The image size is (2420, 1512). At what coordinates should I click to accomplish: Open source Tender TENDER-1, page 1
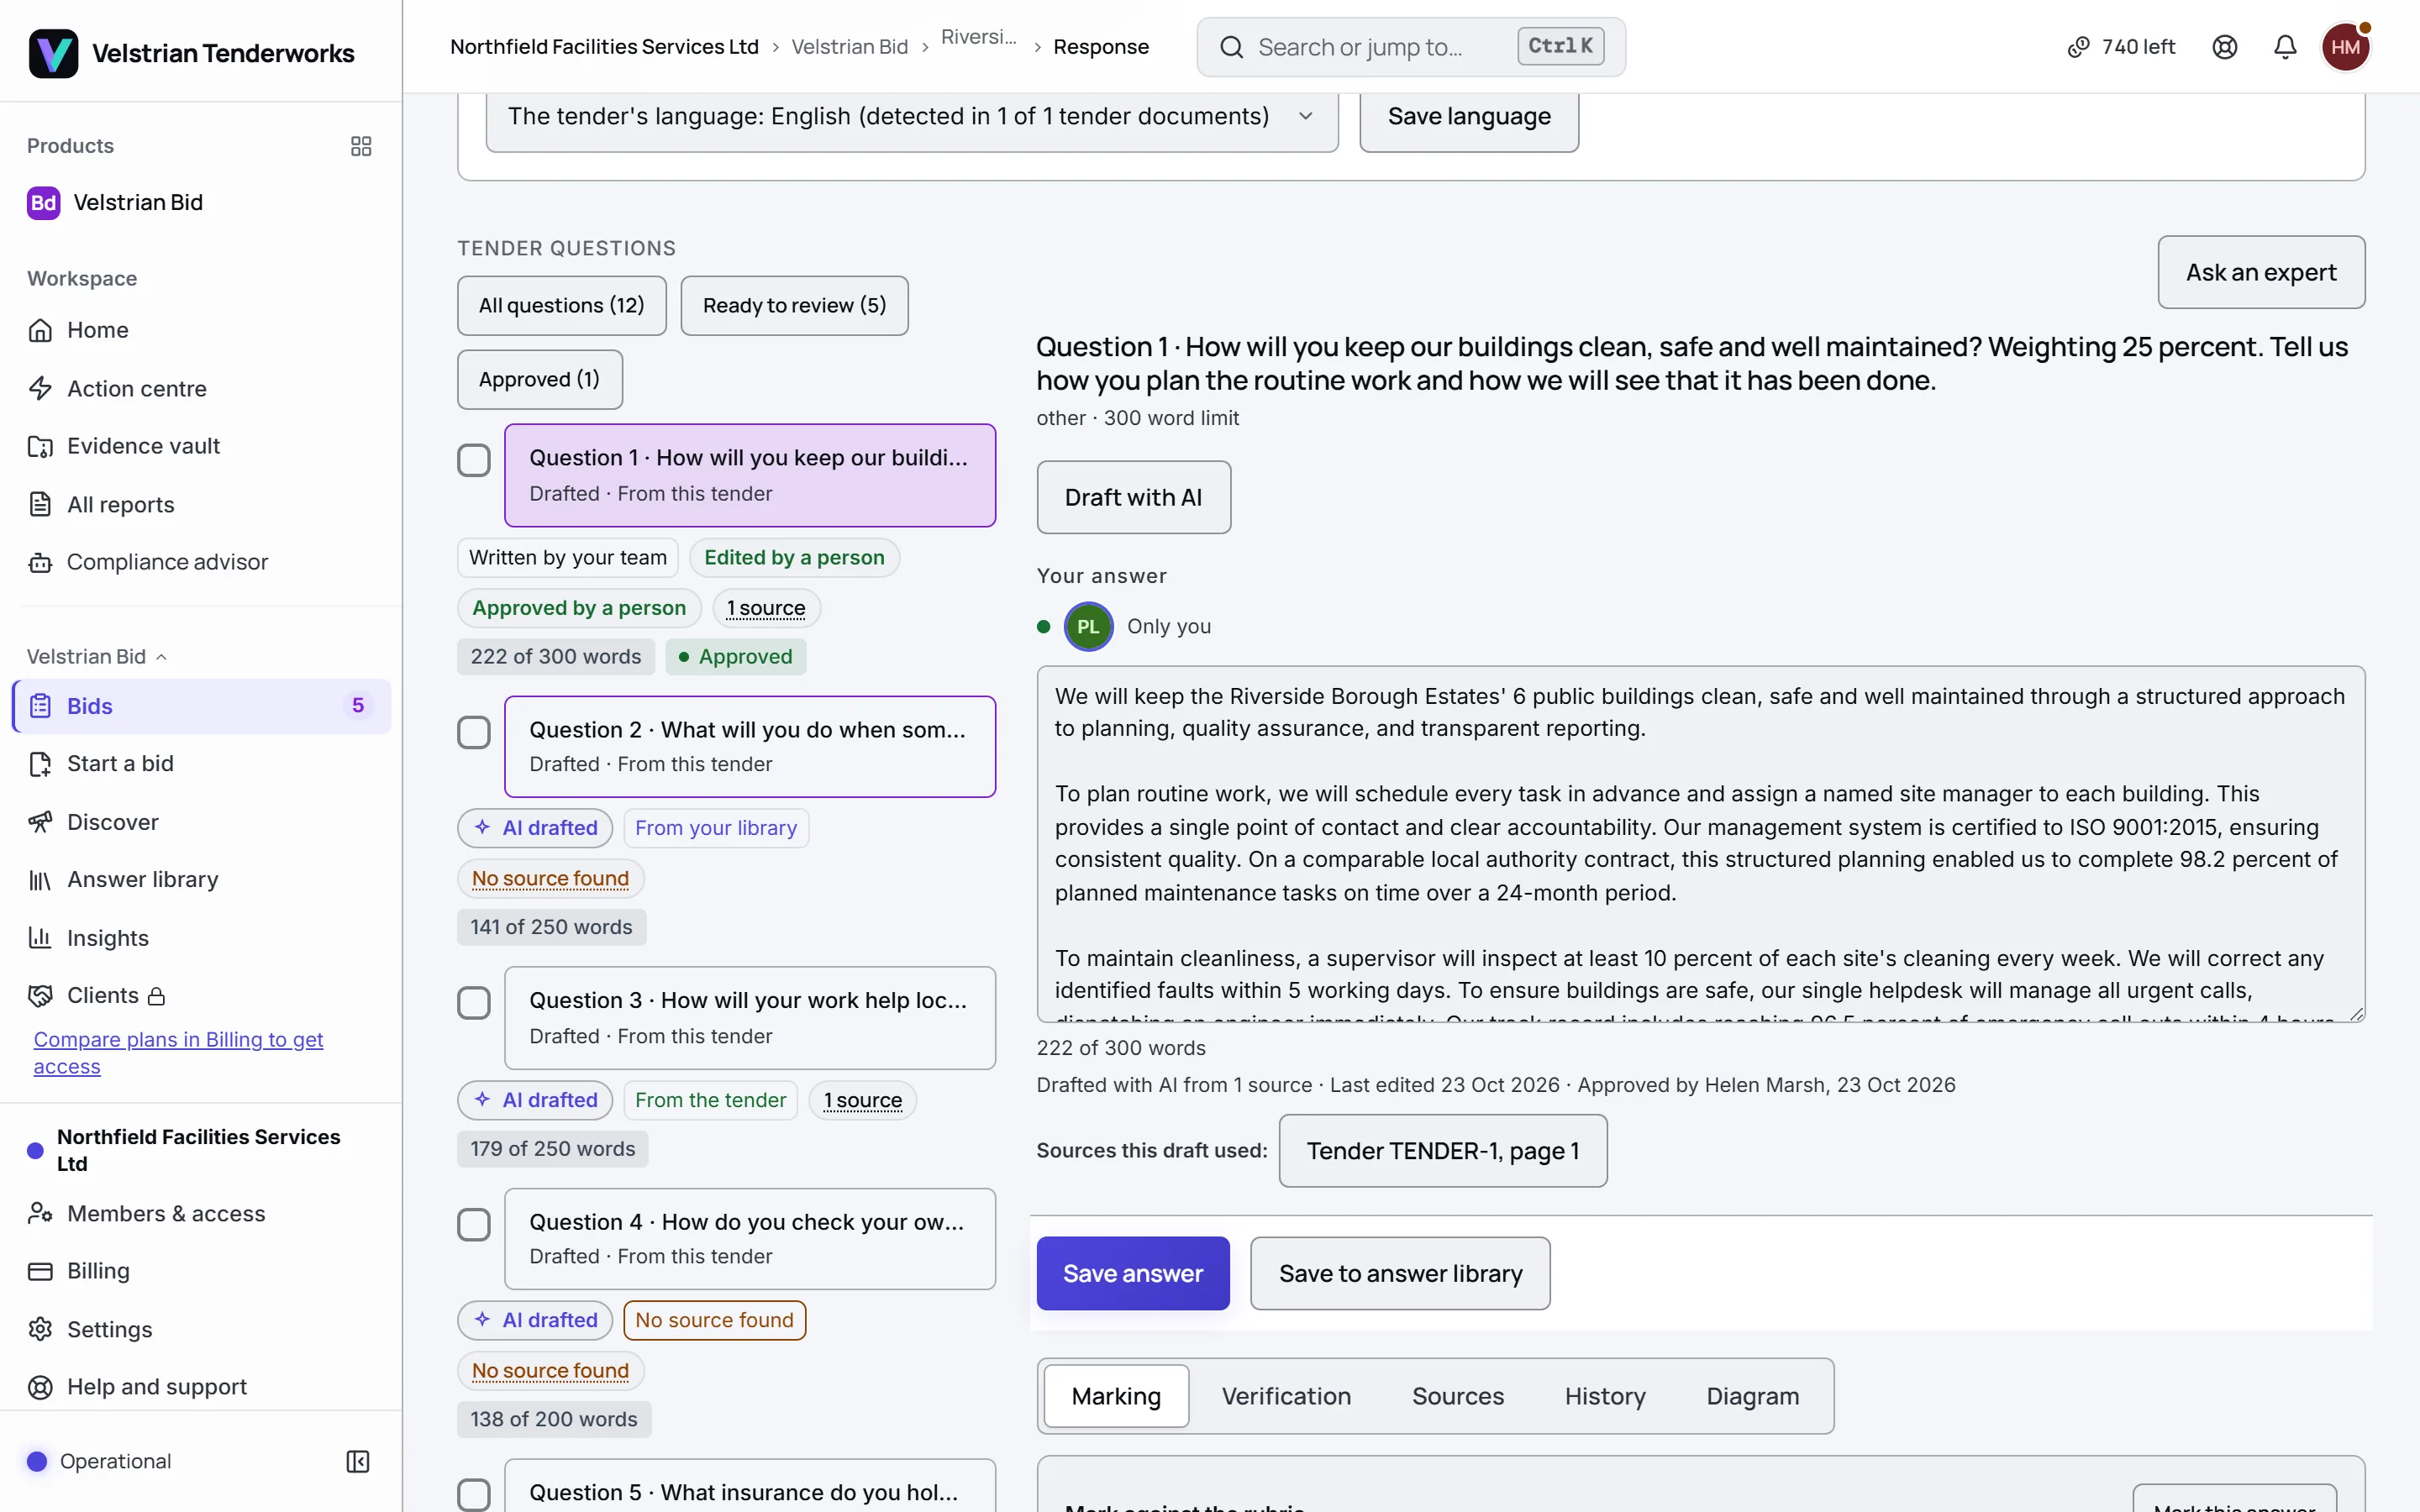coord(1442,1151)
